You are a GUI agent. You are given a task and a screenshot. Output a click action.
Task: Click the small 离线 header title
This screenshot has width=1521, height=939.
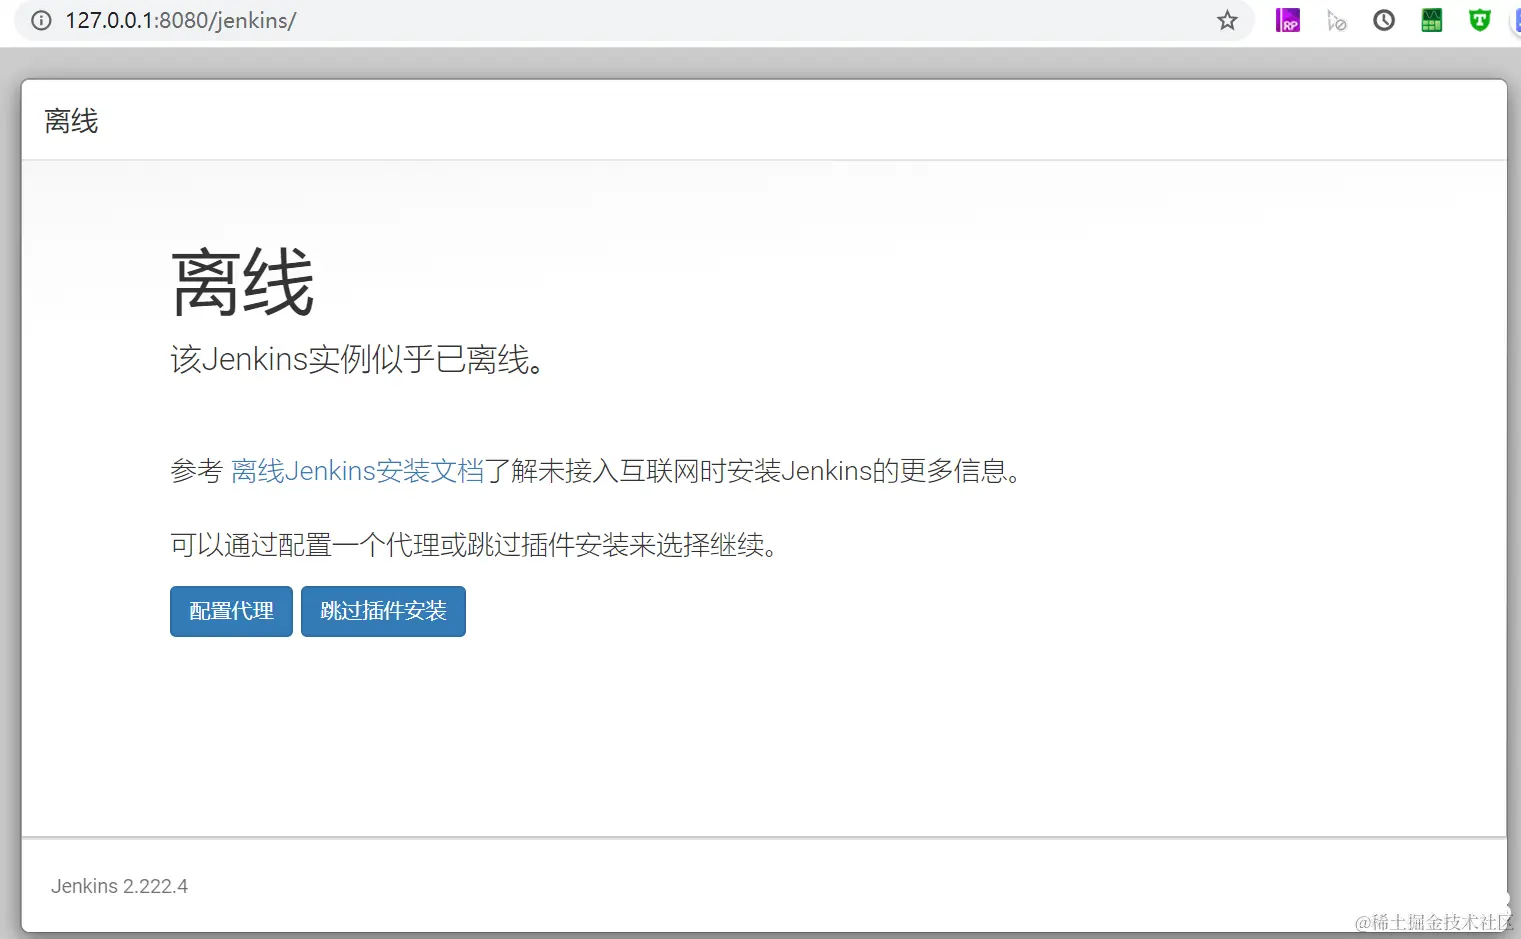tap(71, 121)
